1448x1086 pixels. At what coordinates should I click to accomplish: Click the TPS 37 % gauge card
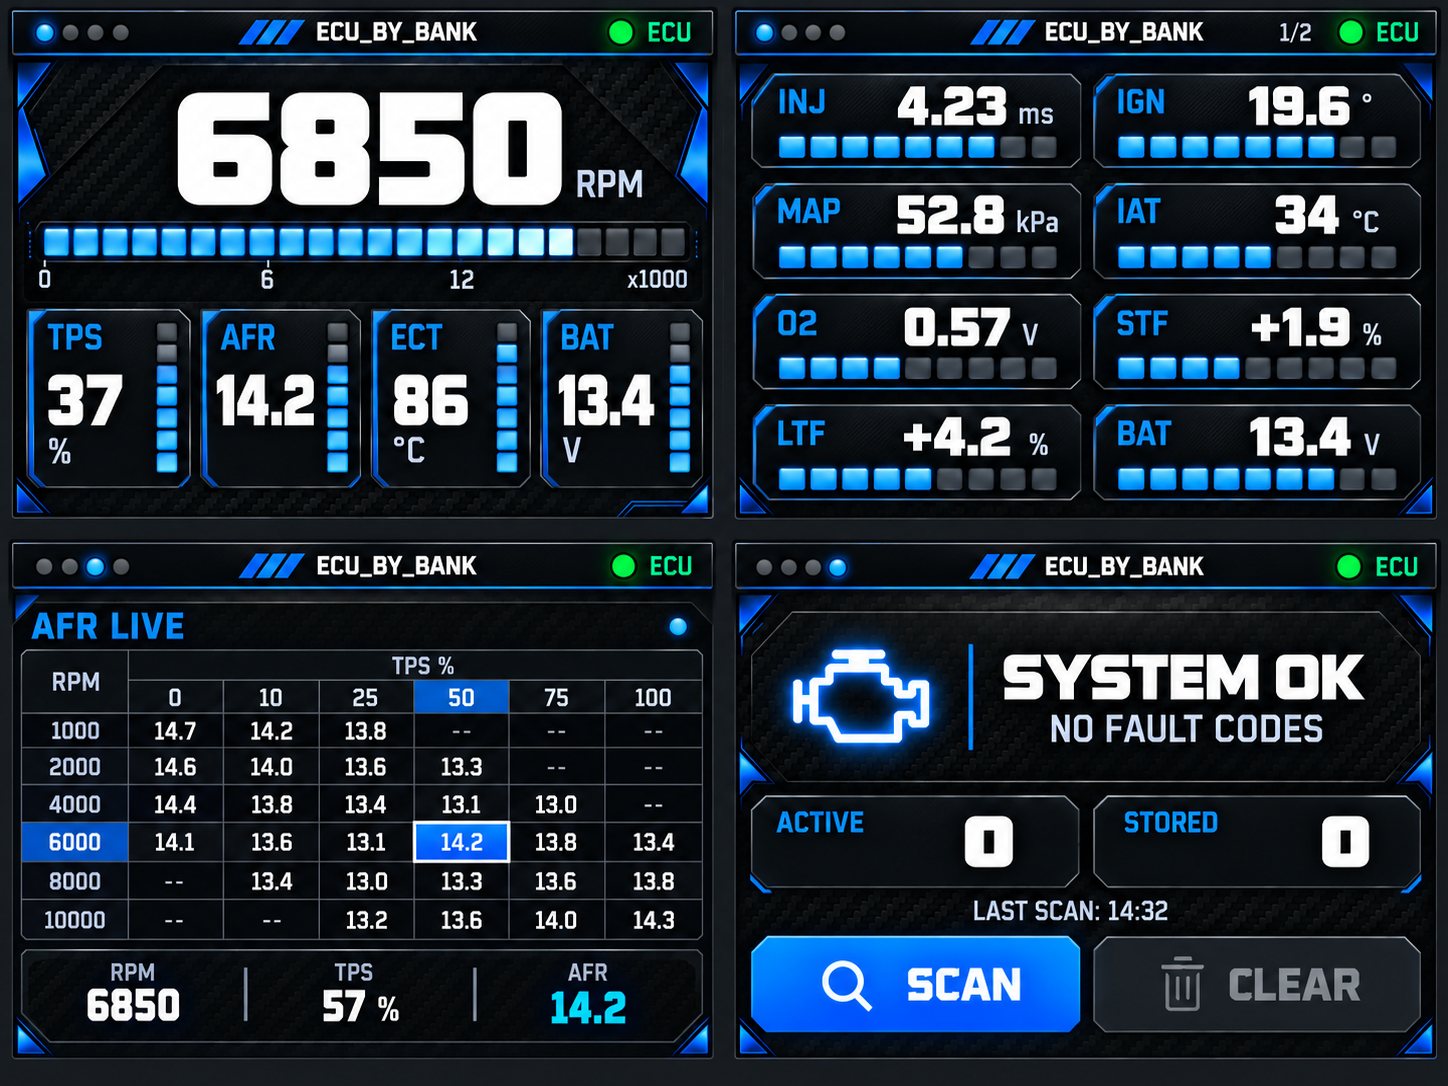click(x=108, y=399)
